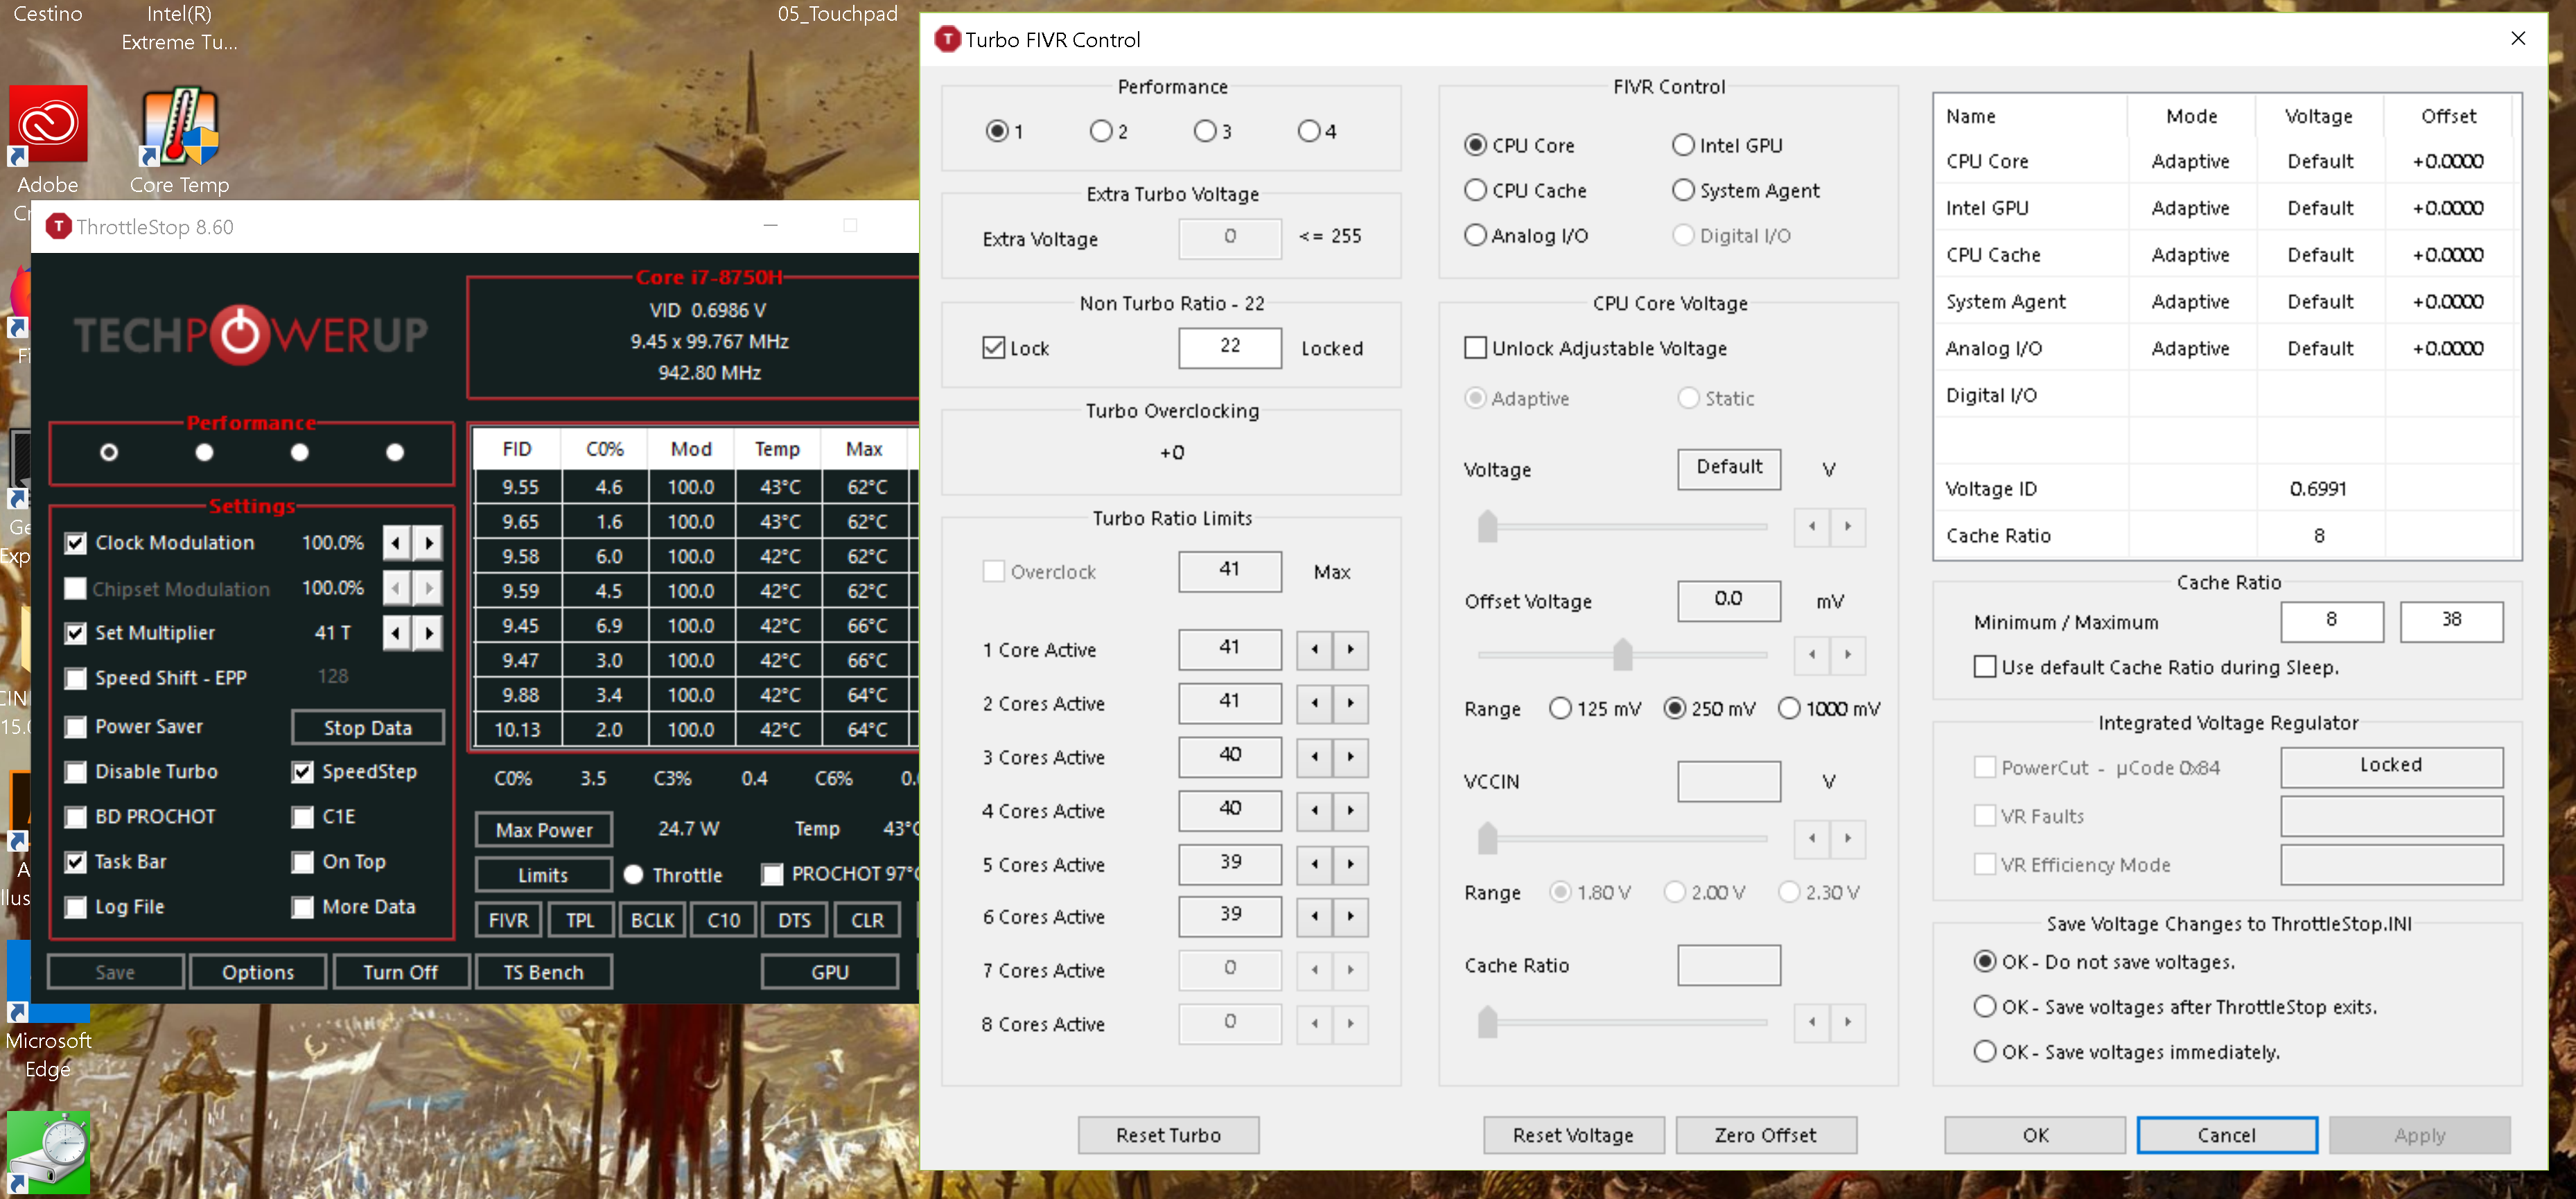
Task: Increase 3 Cores Active ratio
Action: (x=1350, y=758)
